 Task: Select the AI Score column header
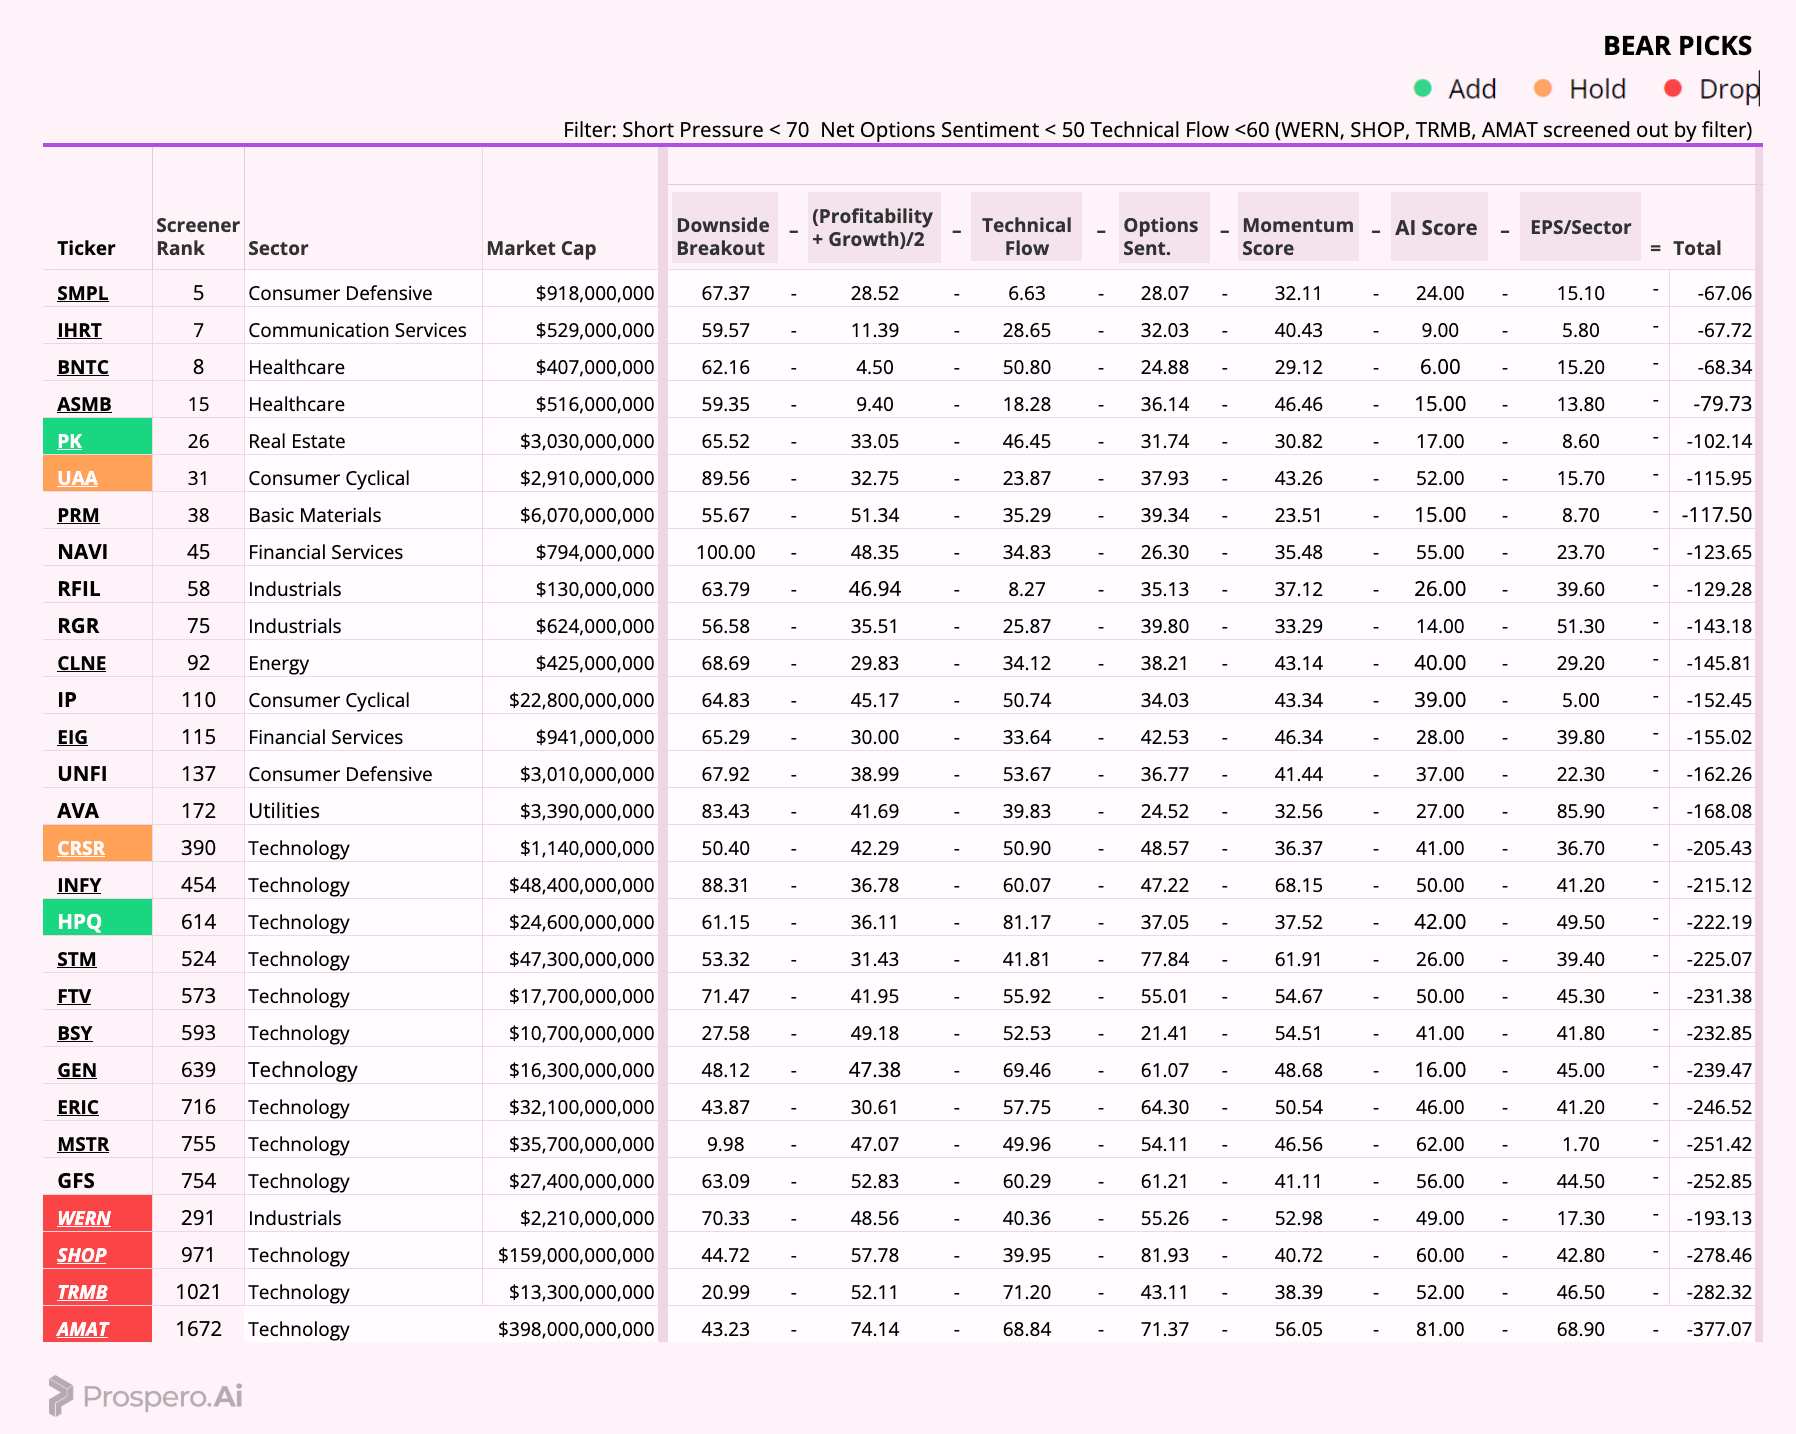(1436, 228)
